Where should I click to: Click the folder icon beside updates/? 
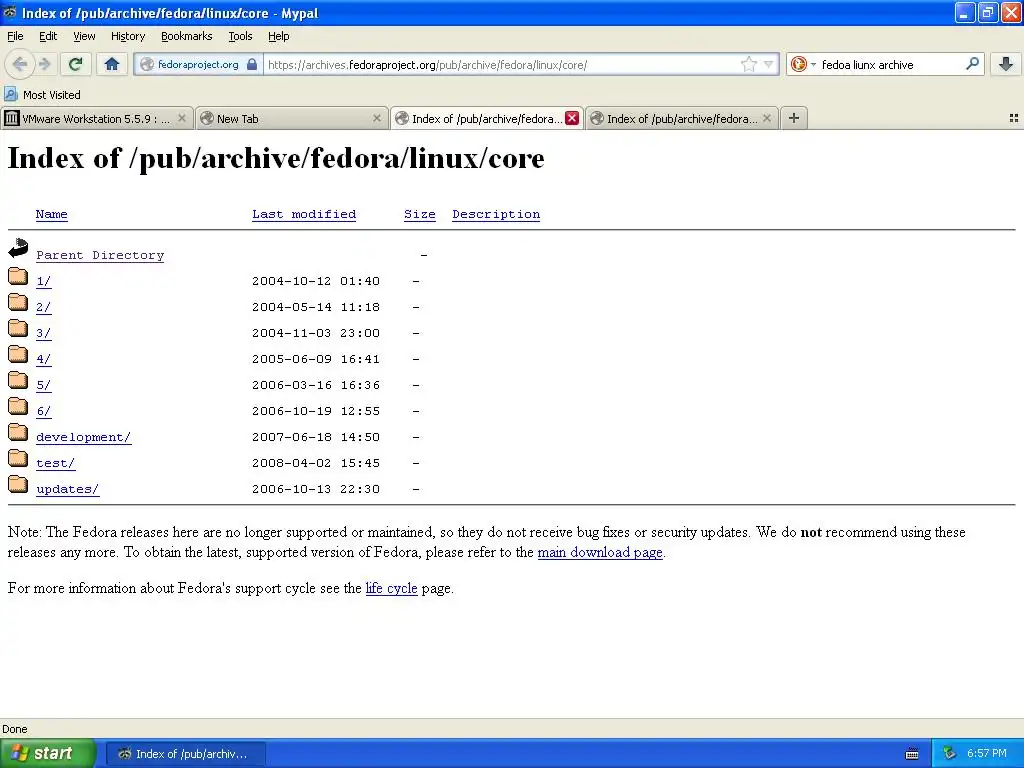point(18,485)
